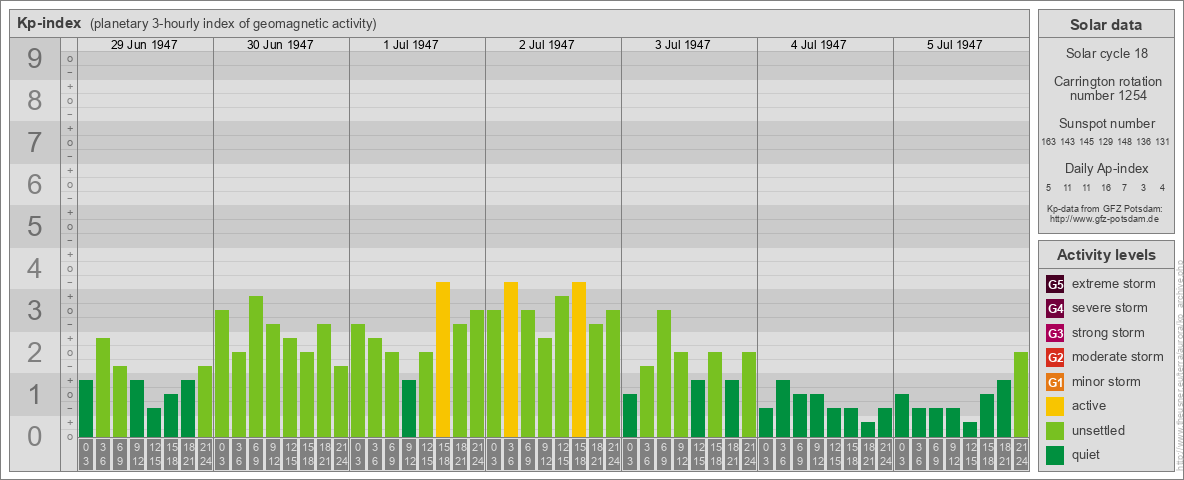Click the 'Sunspot number' label

(1106, 124)
